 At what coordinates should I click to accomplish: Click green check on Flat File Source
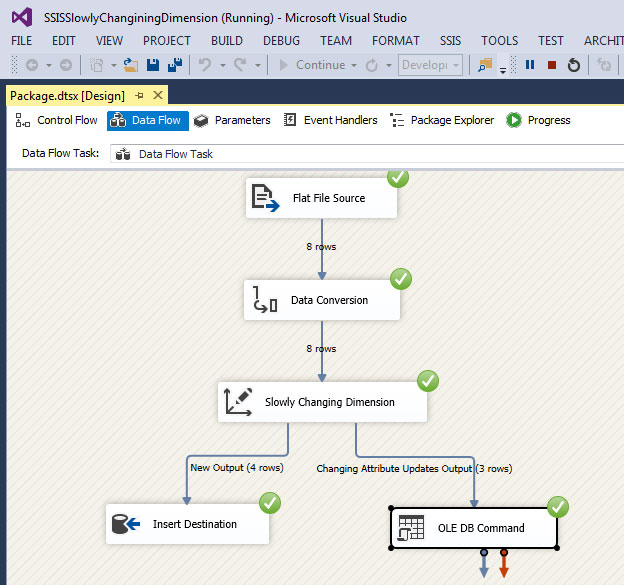398,177
